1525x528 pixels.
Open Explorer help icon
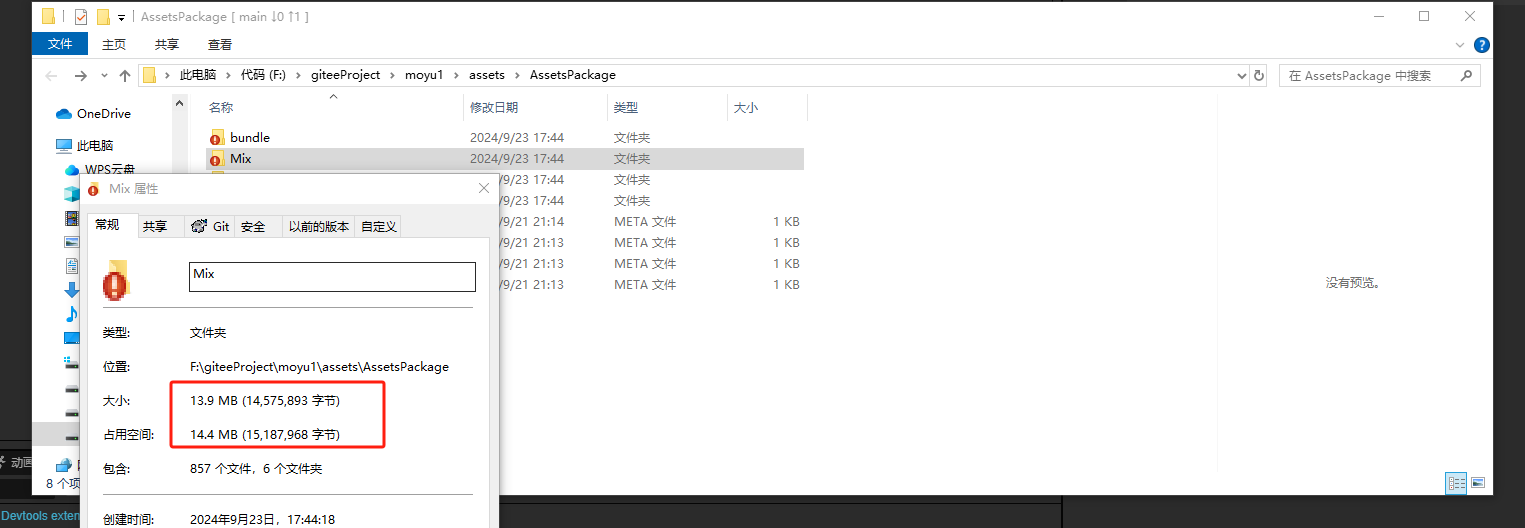coord(1482,45)
